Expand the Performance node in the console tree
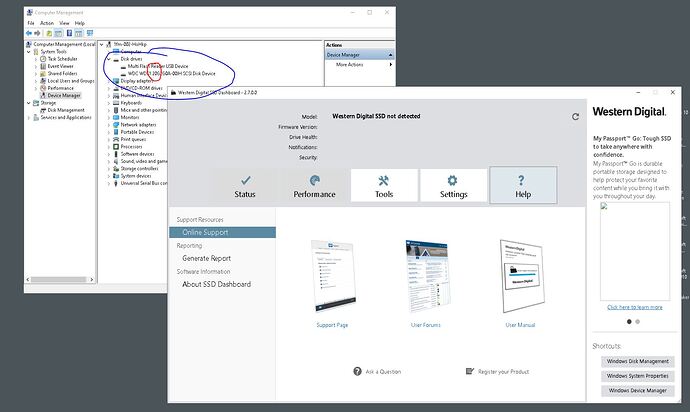The width and height of the screenshot is (690, 412). [36, 88]
